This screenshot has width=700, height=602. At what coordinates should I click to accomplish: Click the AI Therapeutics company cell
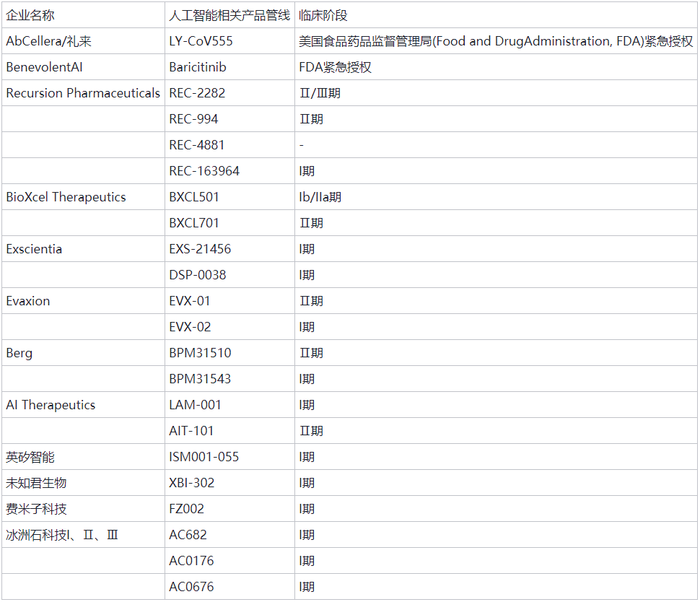[x=51, y=405]
